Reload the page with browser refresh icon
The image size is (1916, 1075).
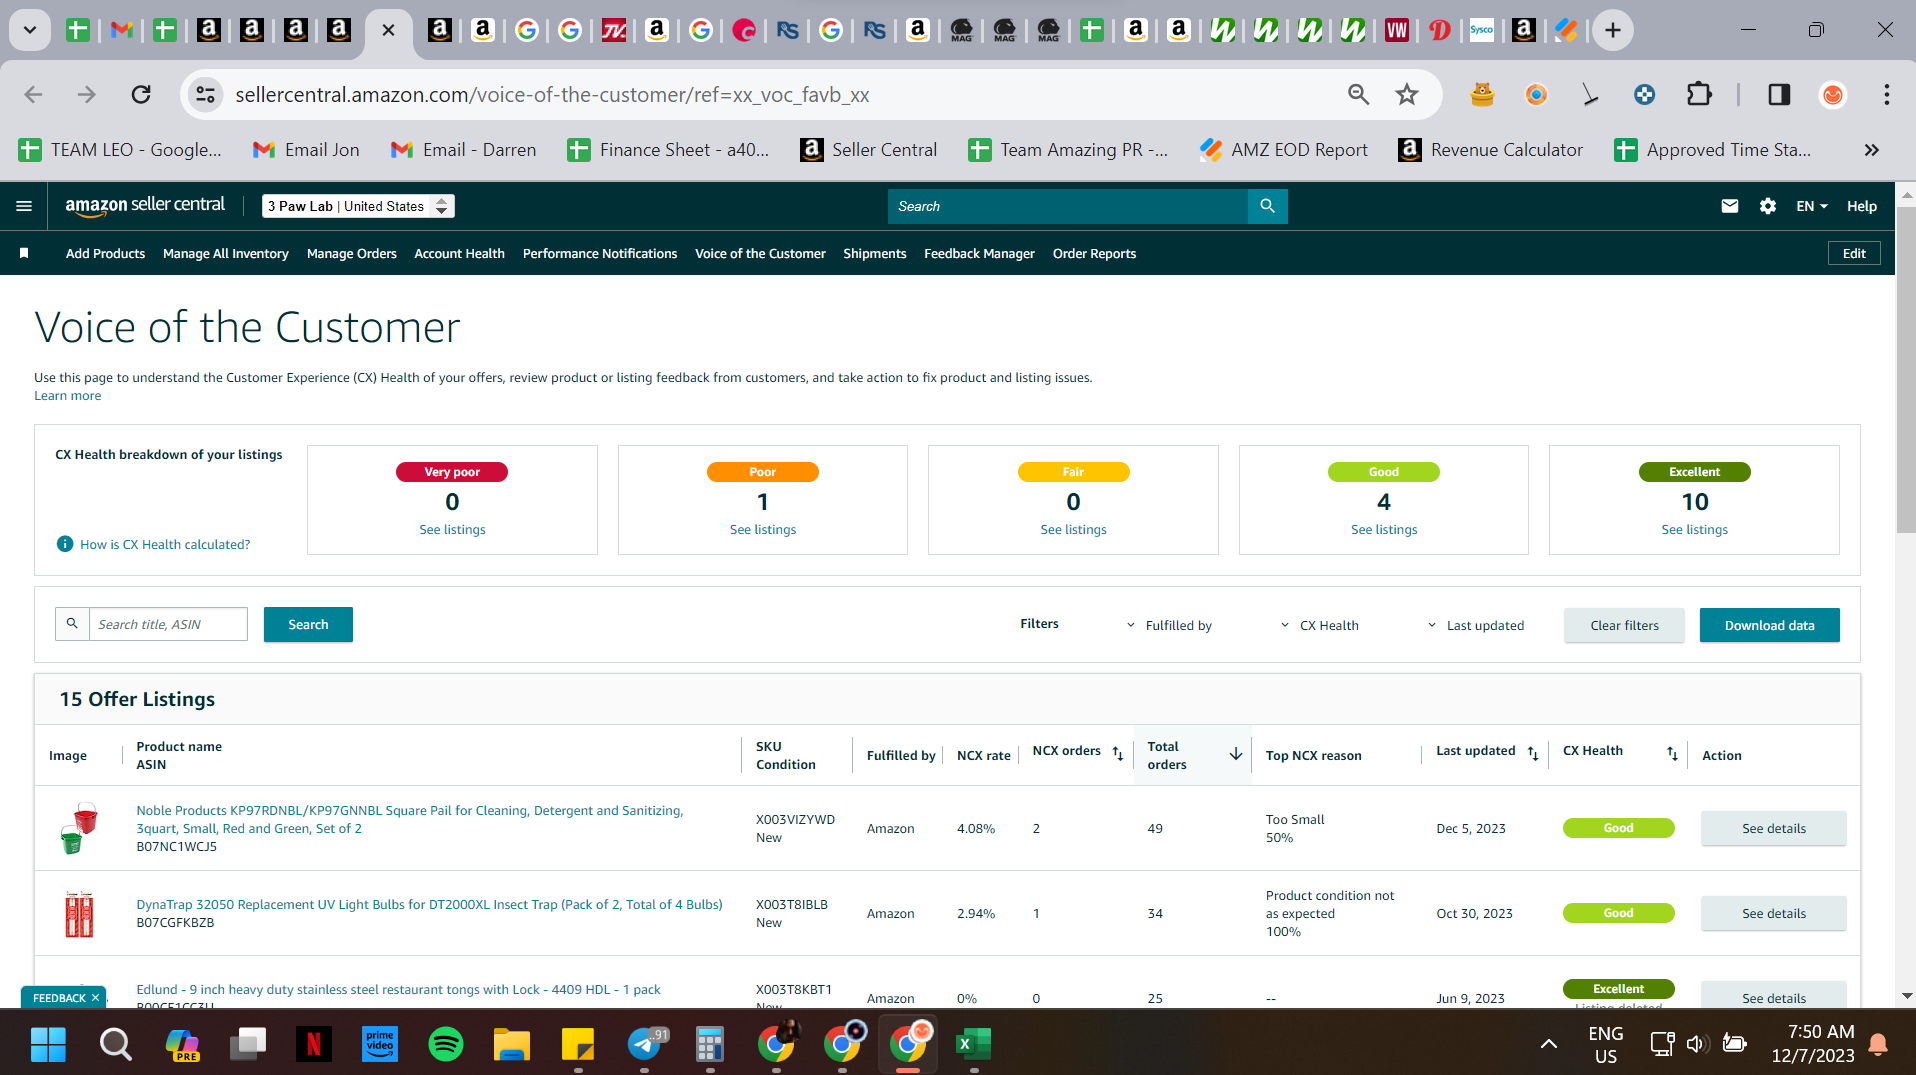[x=141, y=94]
